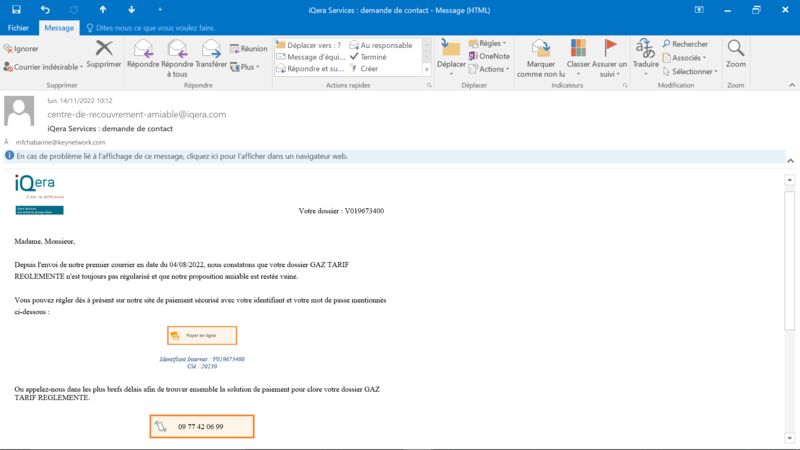Click the 'Identifiant Internet' line
800x450 pixels.
coord(202,359)
